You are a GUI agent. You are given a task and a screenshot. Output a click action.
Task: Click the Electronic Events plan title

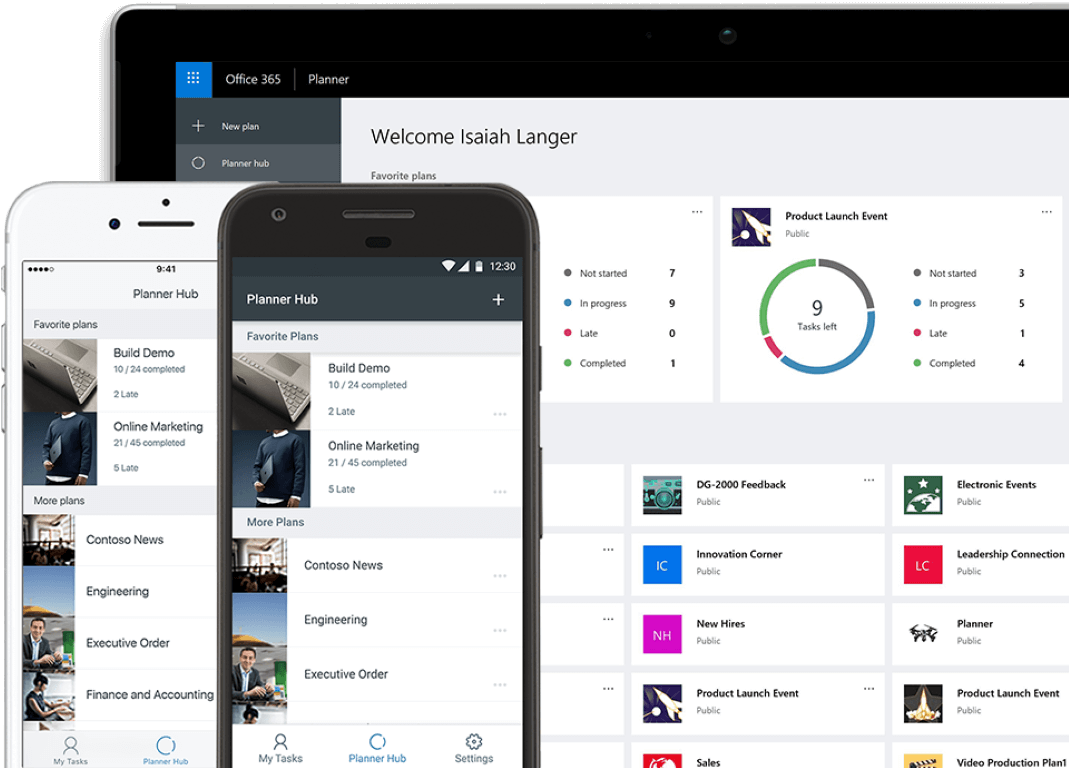pyautogui.click(x=996, y=484)
